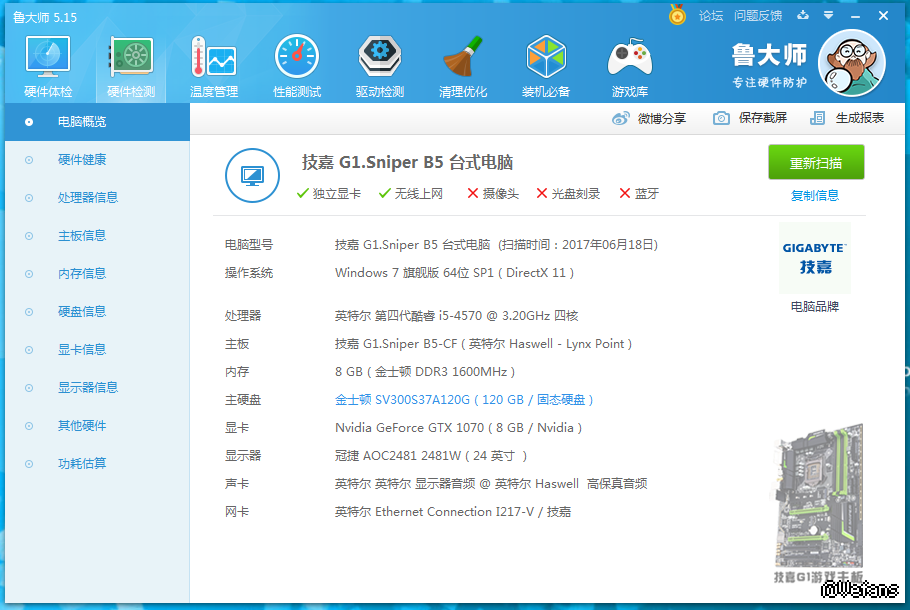The height and width of the screenshot is (610, 910).
Task: Open the 性能测试 performance test gauge
Action: [x=296, y=66]
